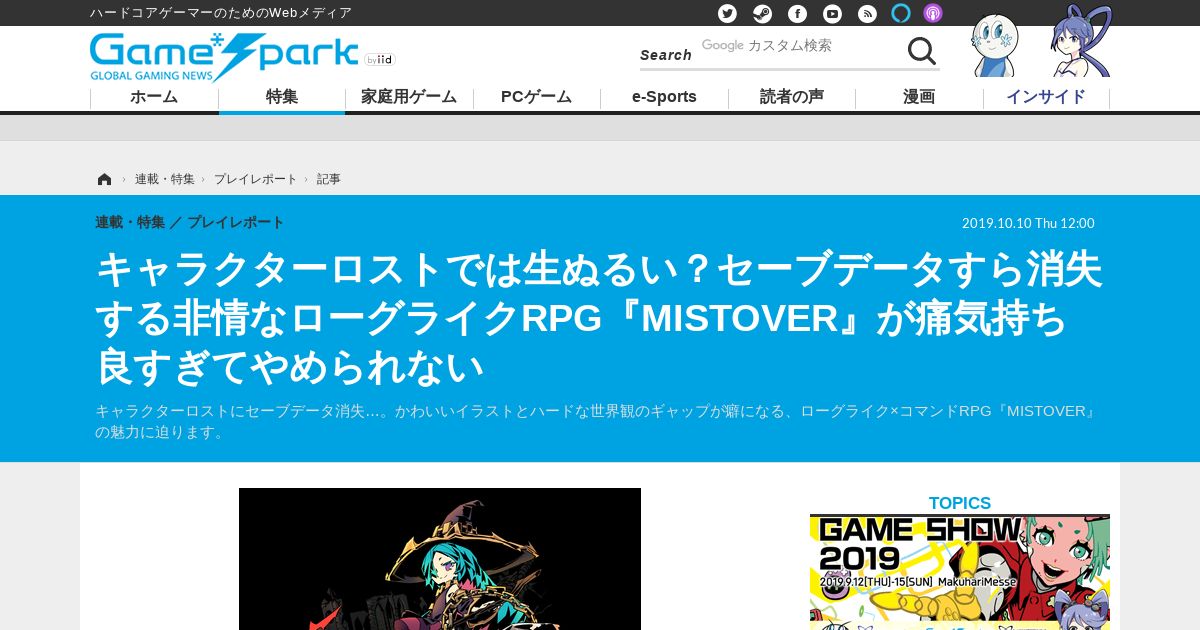The image size is (1200, 630).
Task: Open the Alexa ring icon
Action: pyautogui.click(x=901, y=13)
